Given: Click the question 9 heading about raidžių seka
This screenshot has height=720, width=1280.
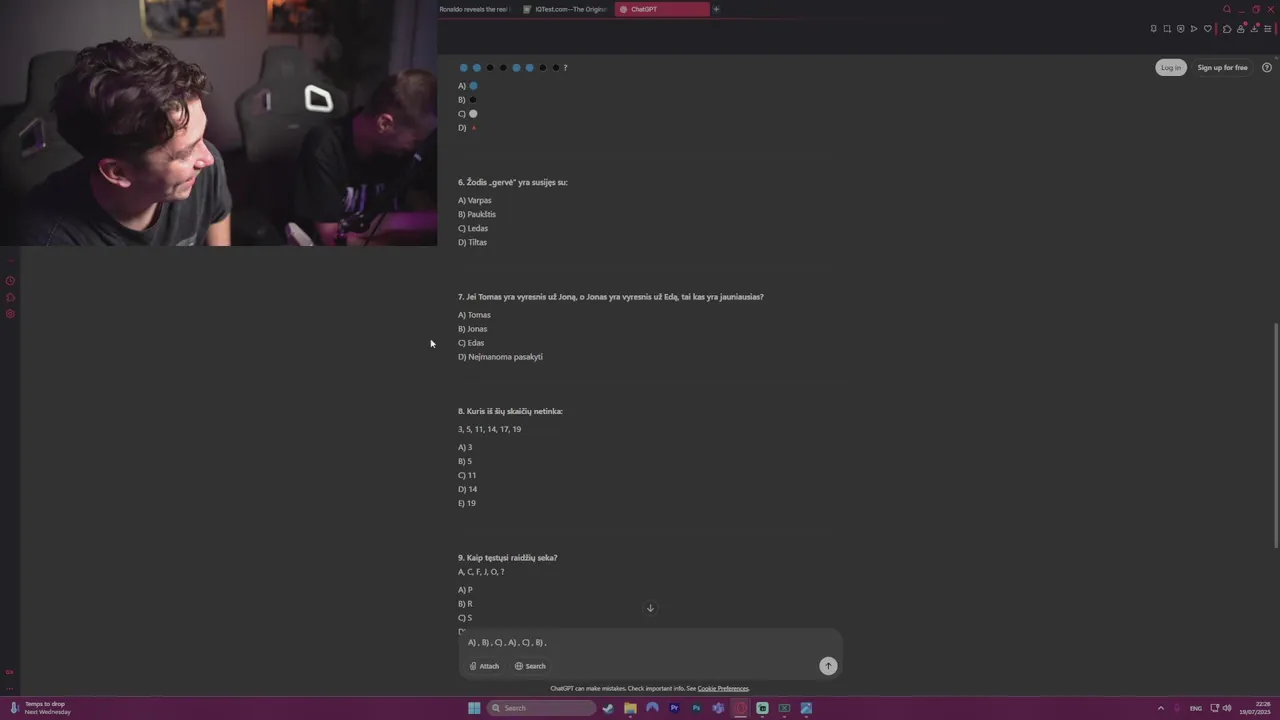Looking at the screenshot, I should [508, 558].
